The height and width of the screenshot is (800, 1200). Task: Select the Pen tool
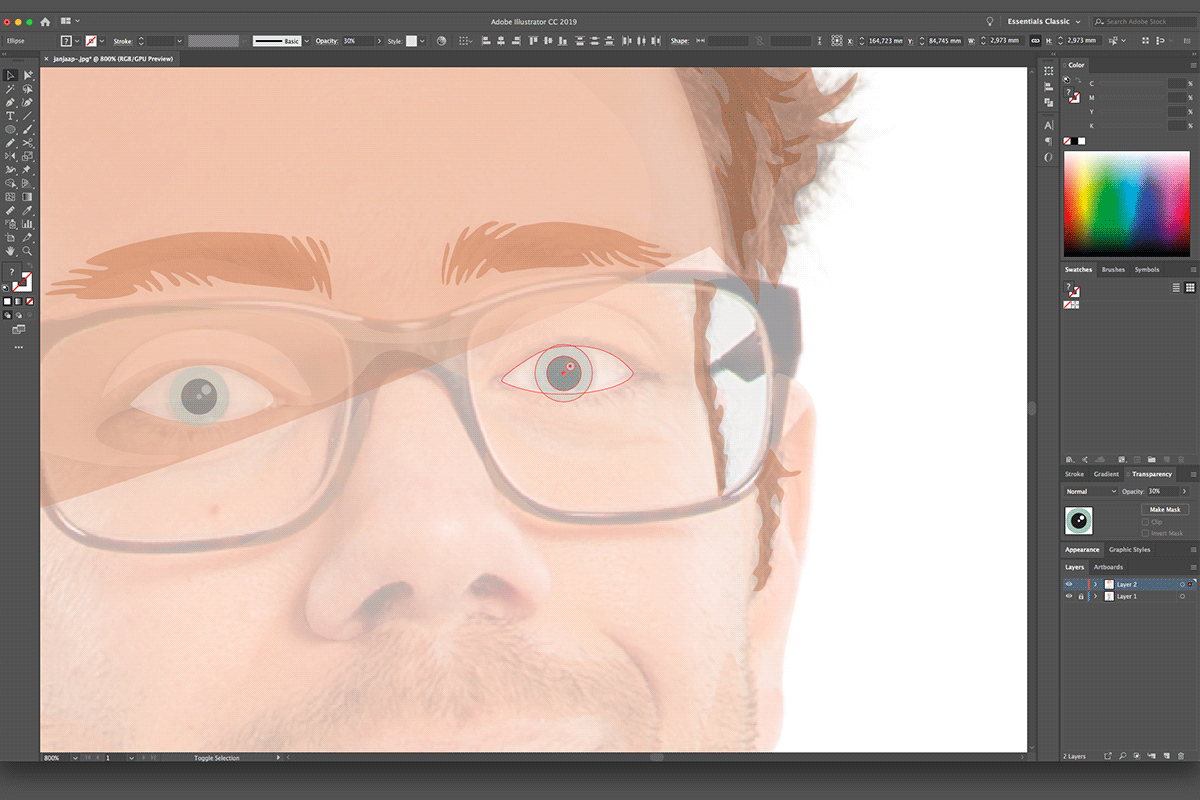[10, 103]
